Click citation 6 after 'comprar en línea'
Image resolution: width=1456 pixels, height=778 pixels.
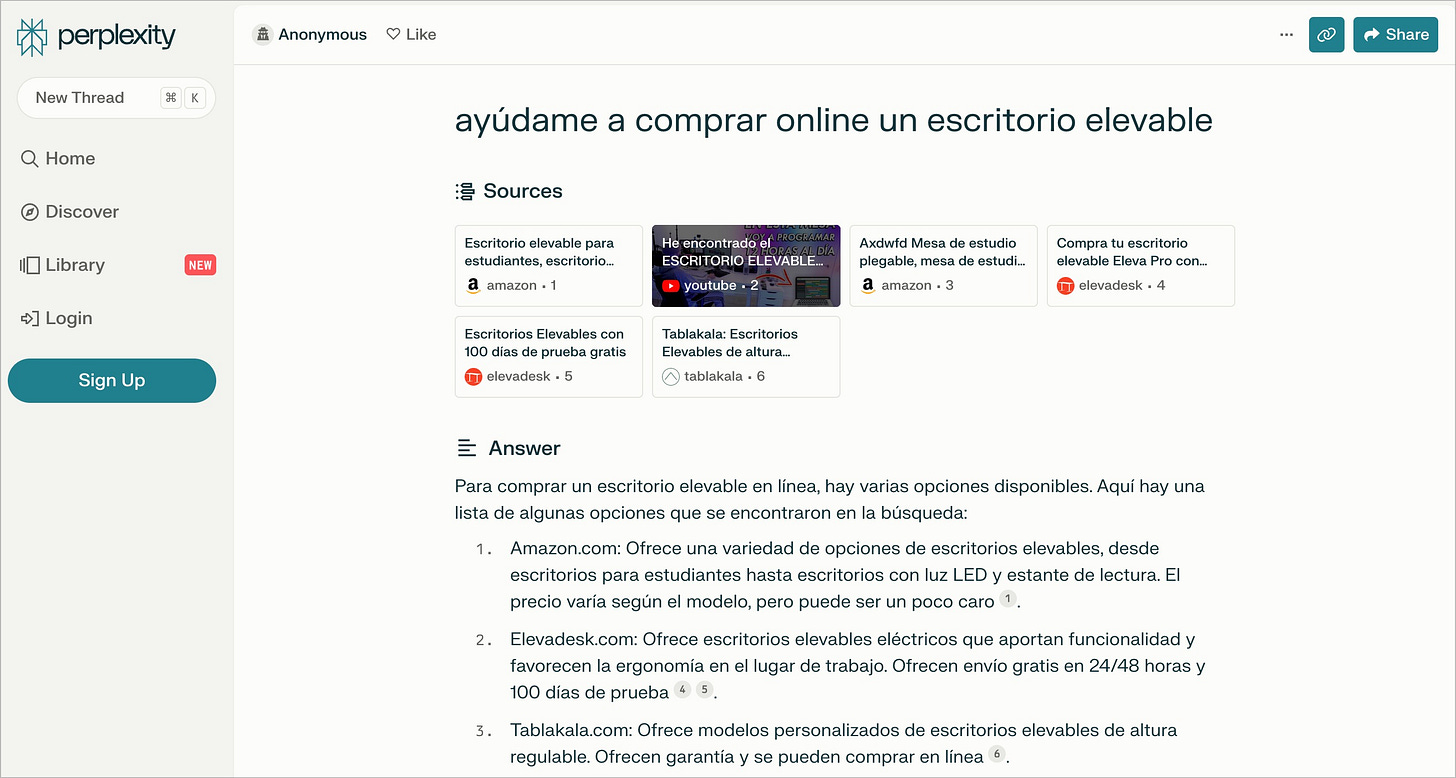pos(997,754)
